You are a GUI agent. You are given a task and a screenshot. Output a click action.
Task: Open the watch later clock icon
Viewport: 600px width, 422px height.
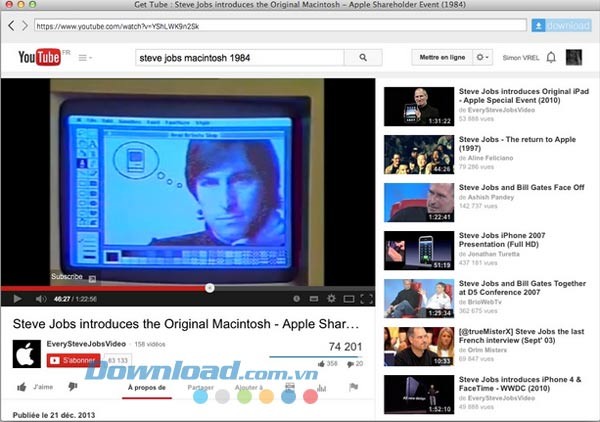[296, 298]
